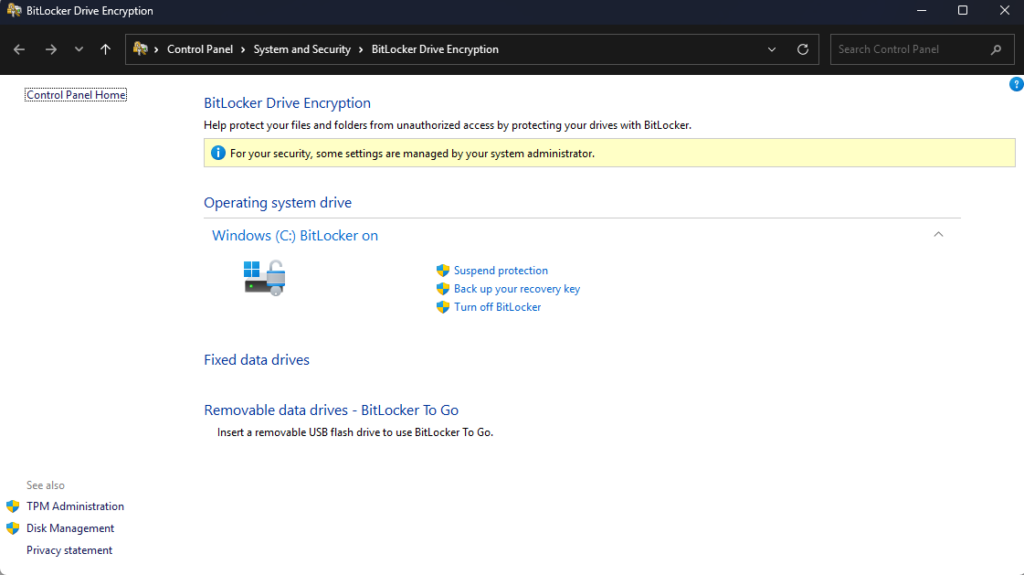This screenshot has width=1024, height=575.
Task: Click shield icon beside TPM Administration
Action: point(13,506)
